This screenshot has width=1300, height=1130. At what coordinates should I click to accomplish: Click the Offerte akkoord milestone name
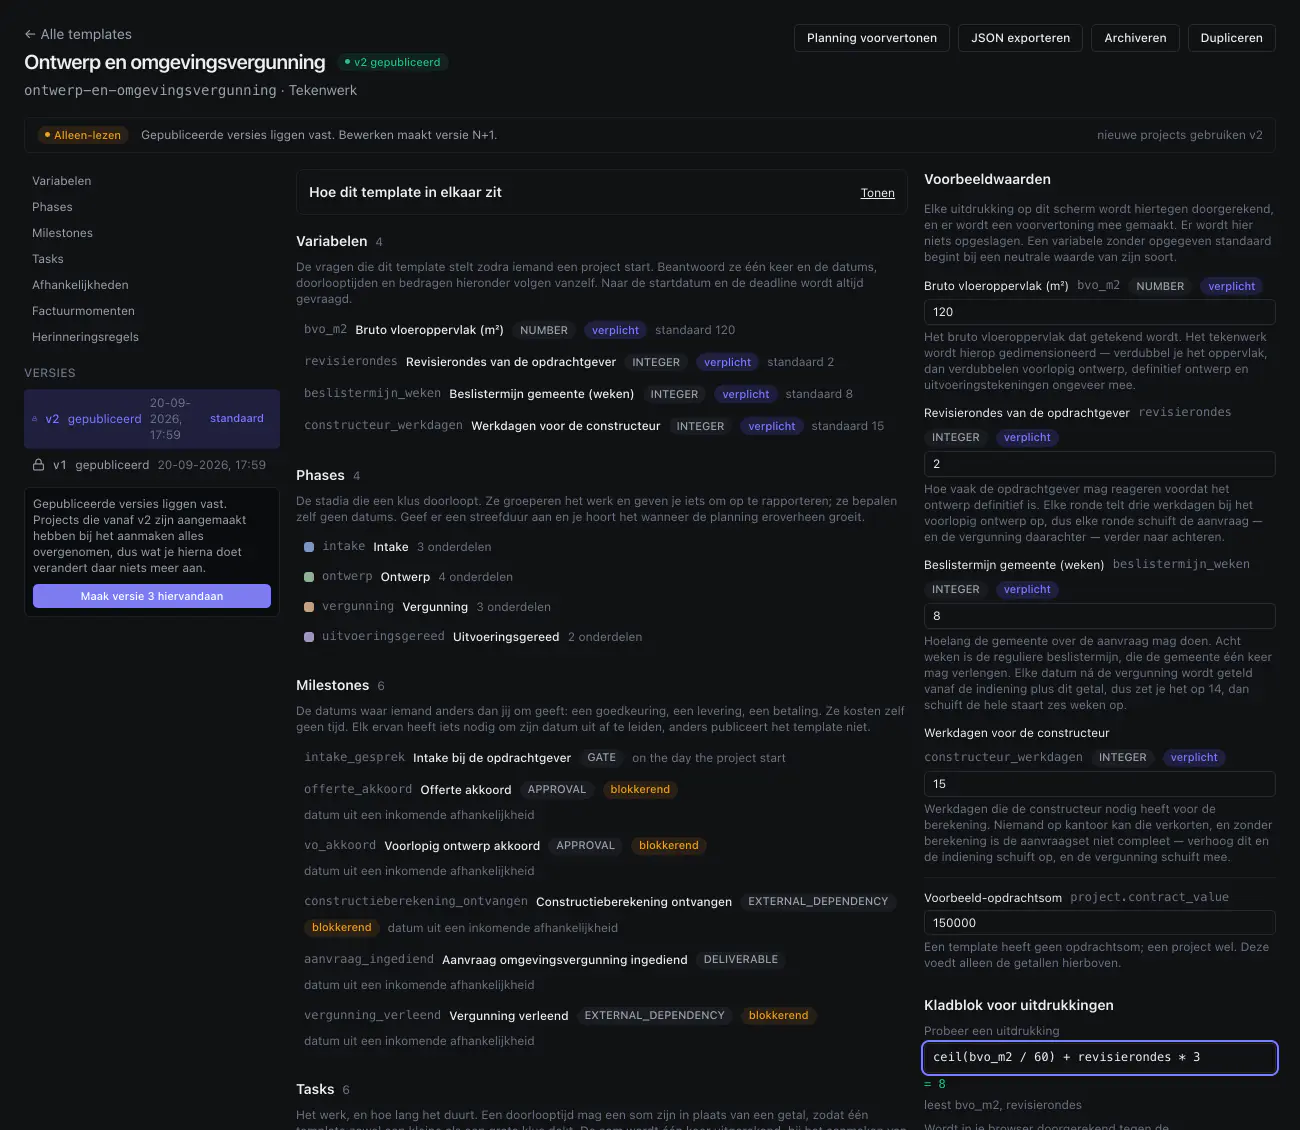pos(466,790)
